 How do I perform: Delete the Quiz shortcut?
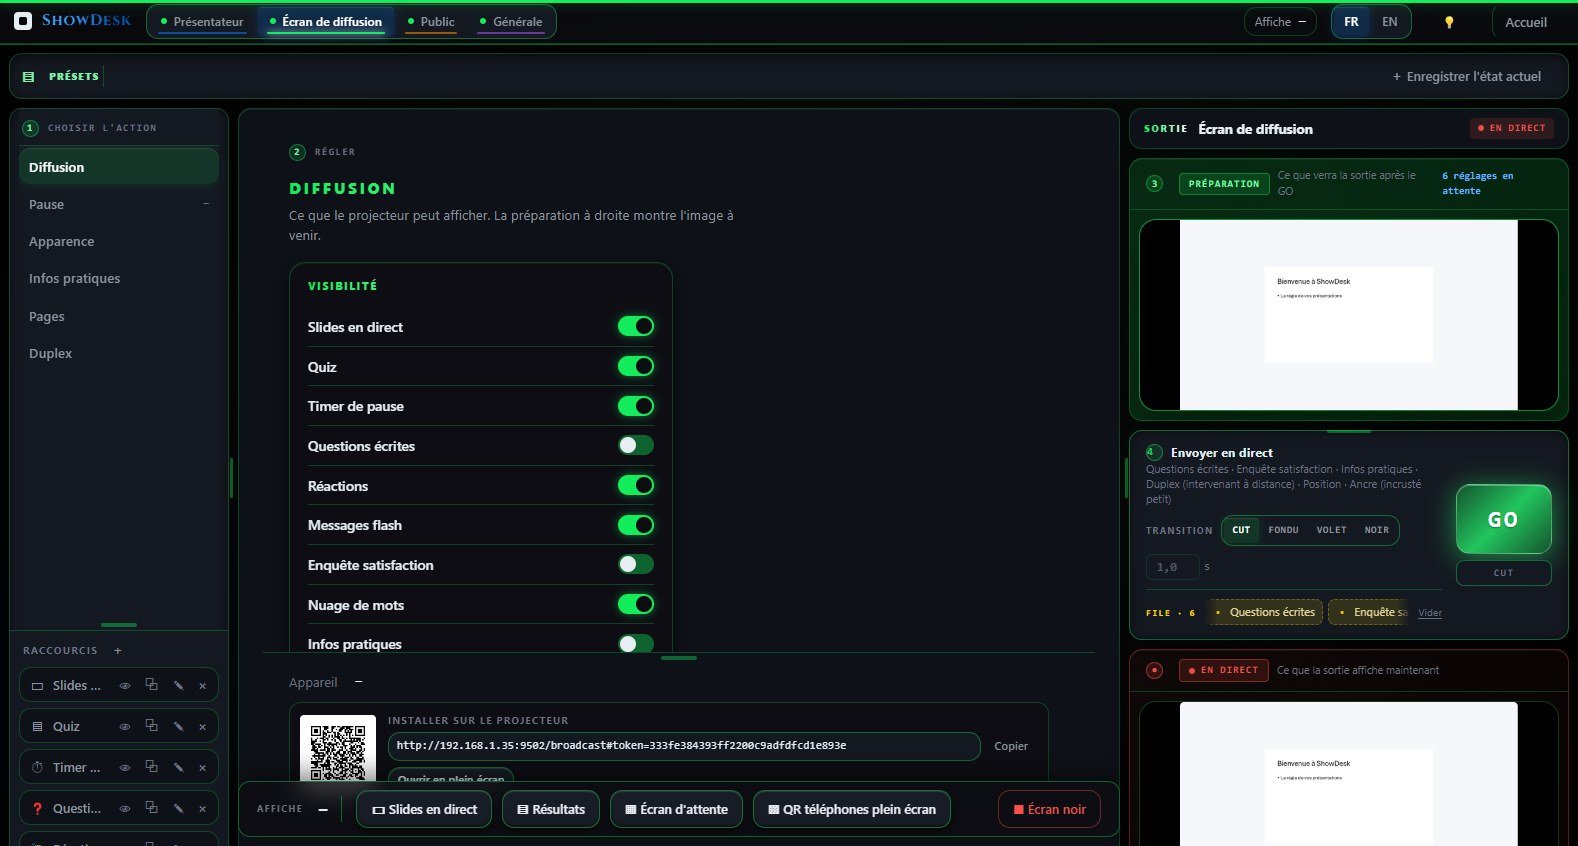click(x=203, y=726)
